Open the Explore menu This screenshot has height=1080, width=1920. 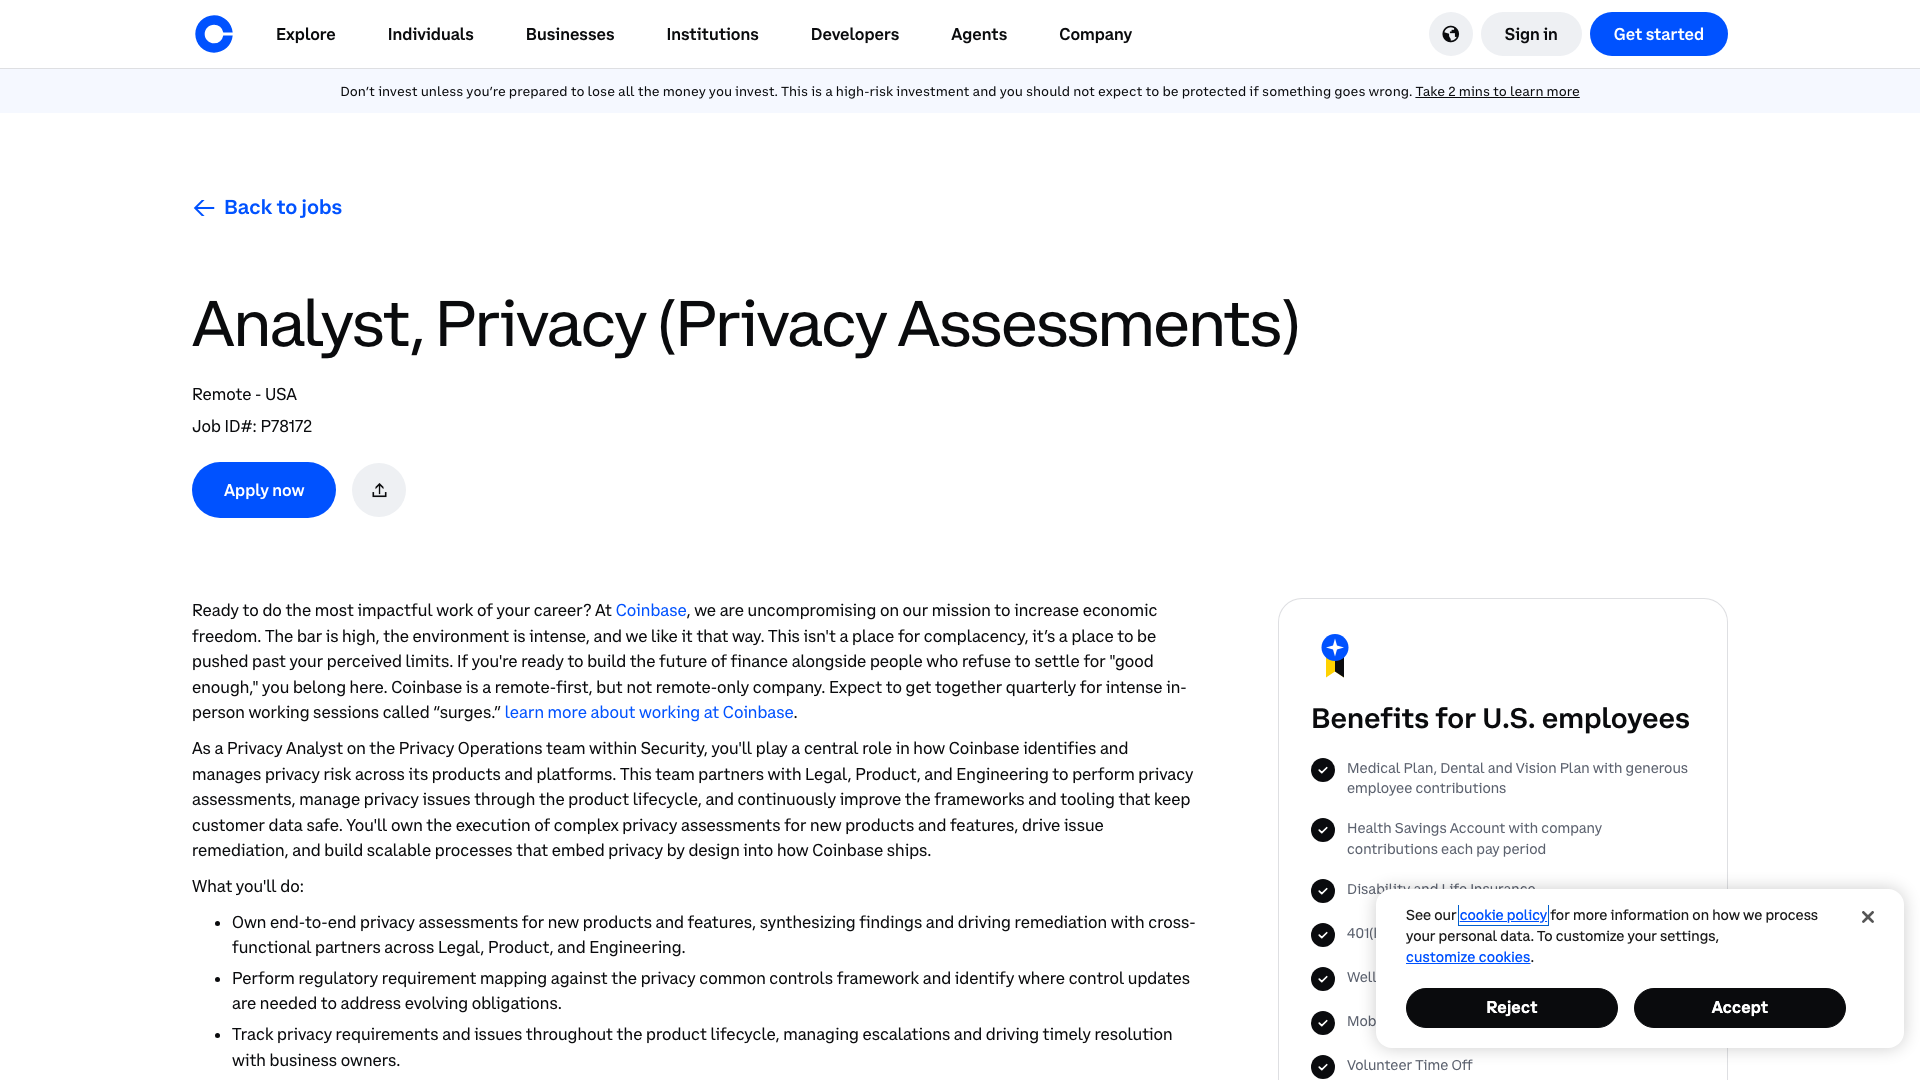coord(306,34)
